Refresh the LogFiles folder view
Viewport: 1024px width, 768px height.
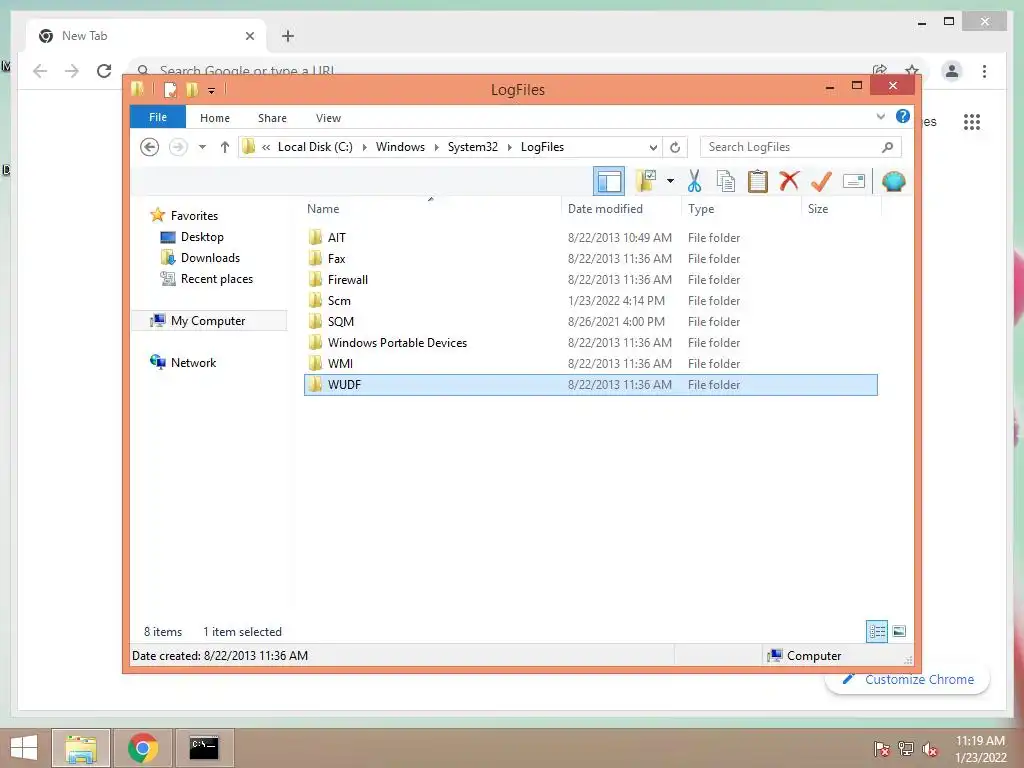675,148
